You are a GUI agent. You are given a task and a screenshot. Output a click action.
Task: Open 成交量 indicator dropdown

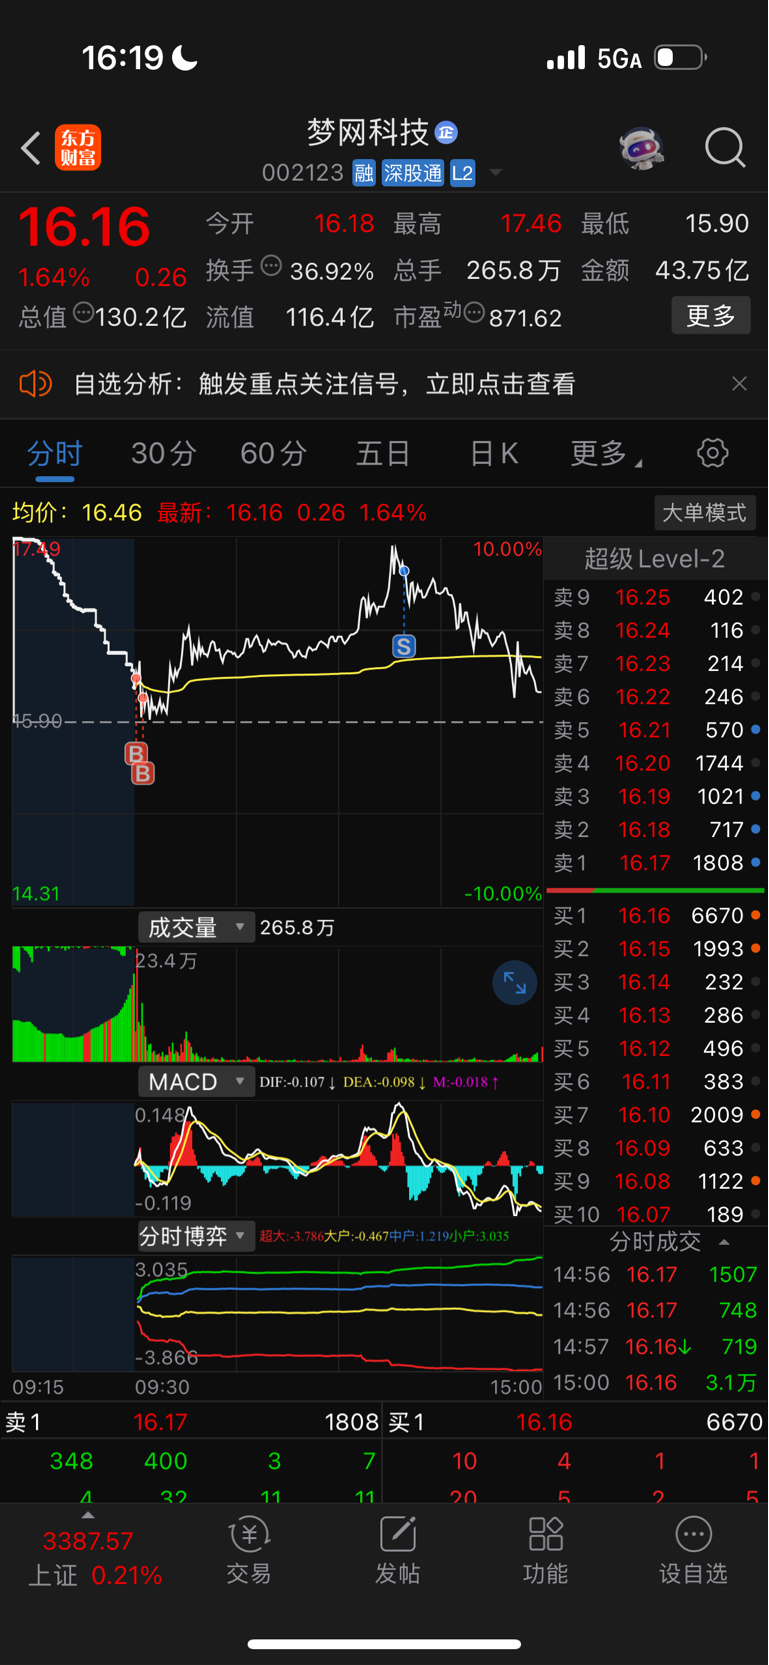[195, 928]
